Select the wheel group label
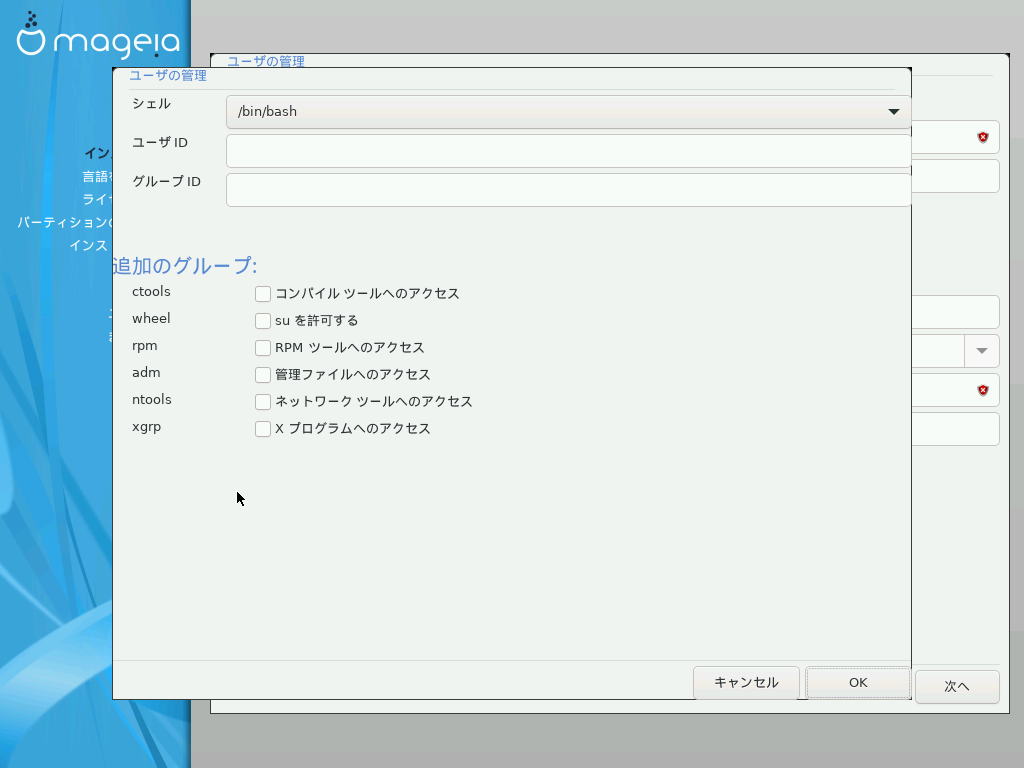Screen dimensions: 1024x768 (x=151, y=319)
